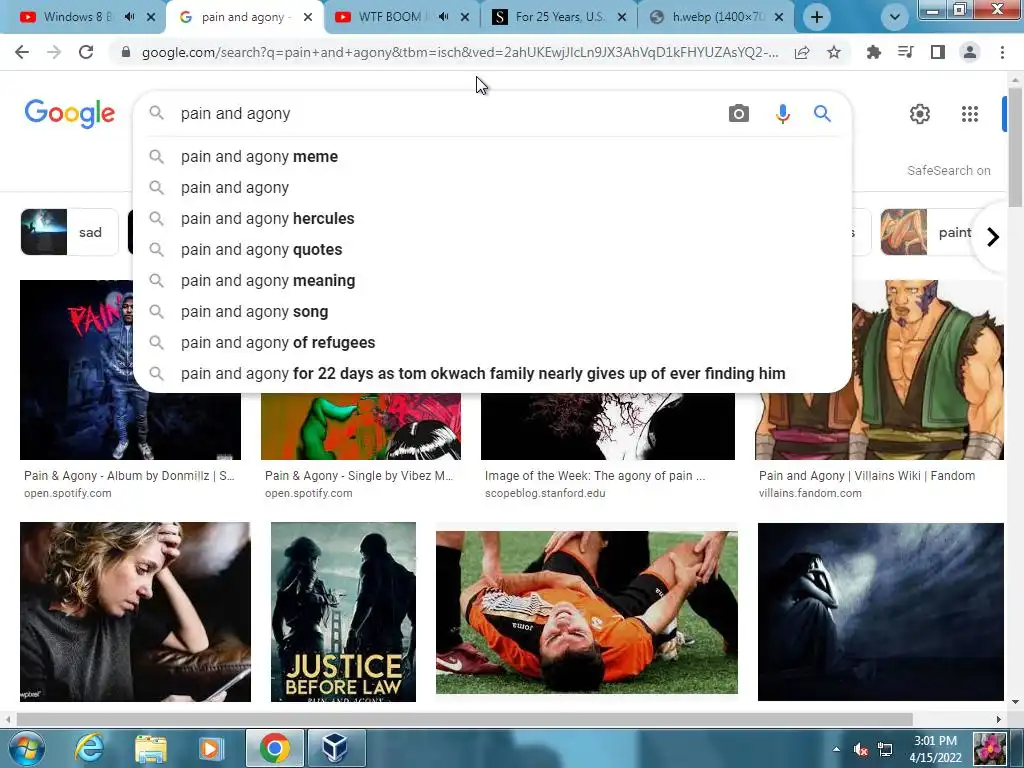
Task: Select suggestion pain and agony meme
Action: point(492,157)
